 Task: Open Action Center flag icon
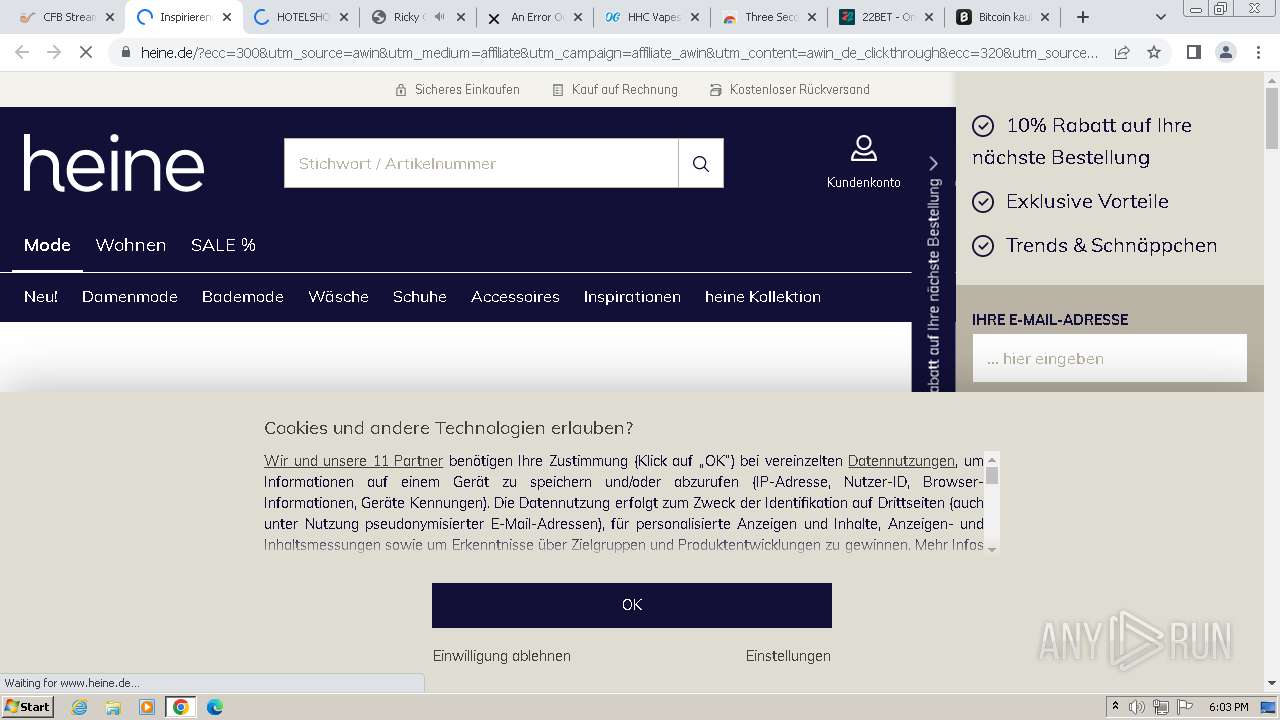(x=1185, y=707)
